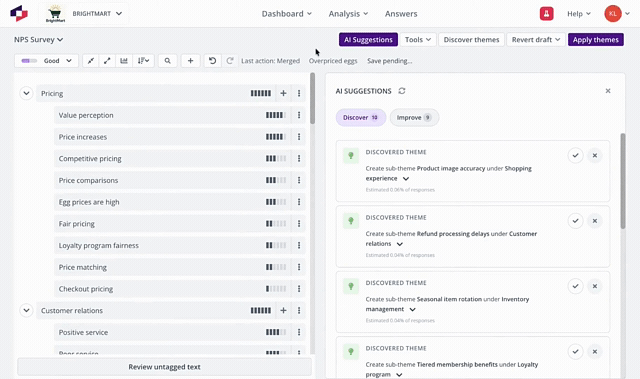Dismiss the Refund processing delays suggestion

[595, 221]
